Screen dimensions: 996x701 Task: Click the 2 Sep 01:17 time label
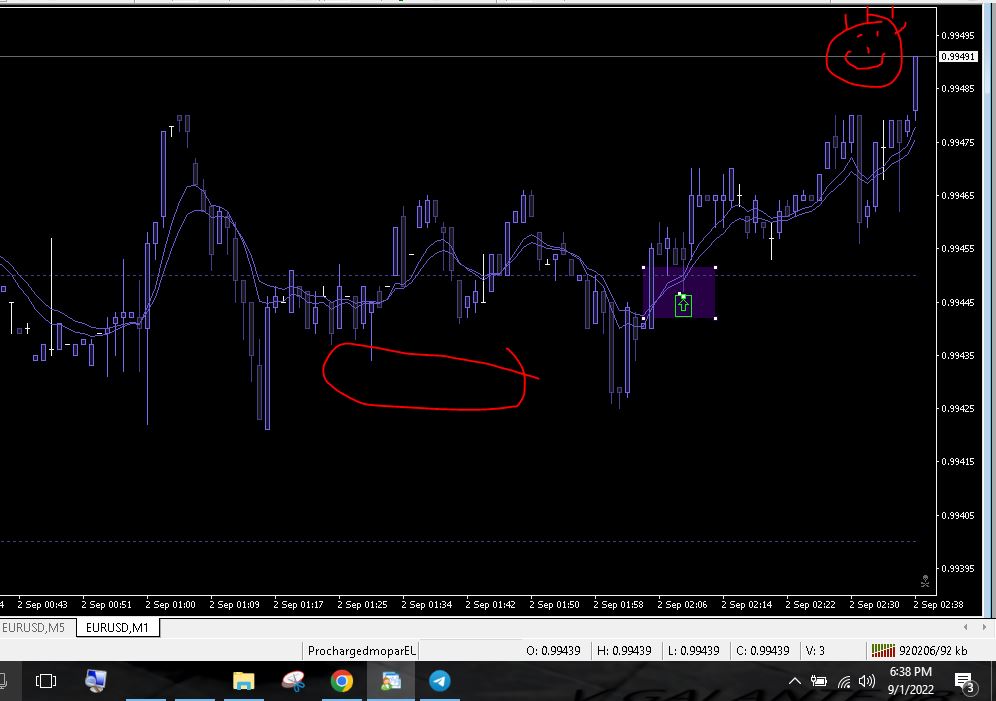(x=299, y=604)
